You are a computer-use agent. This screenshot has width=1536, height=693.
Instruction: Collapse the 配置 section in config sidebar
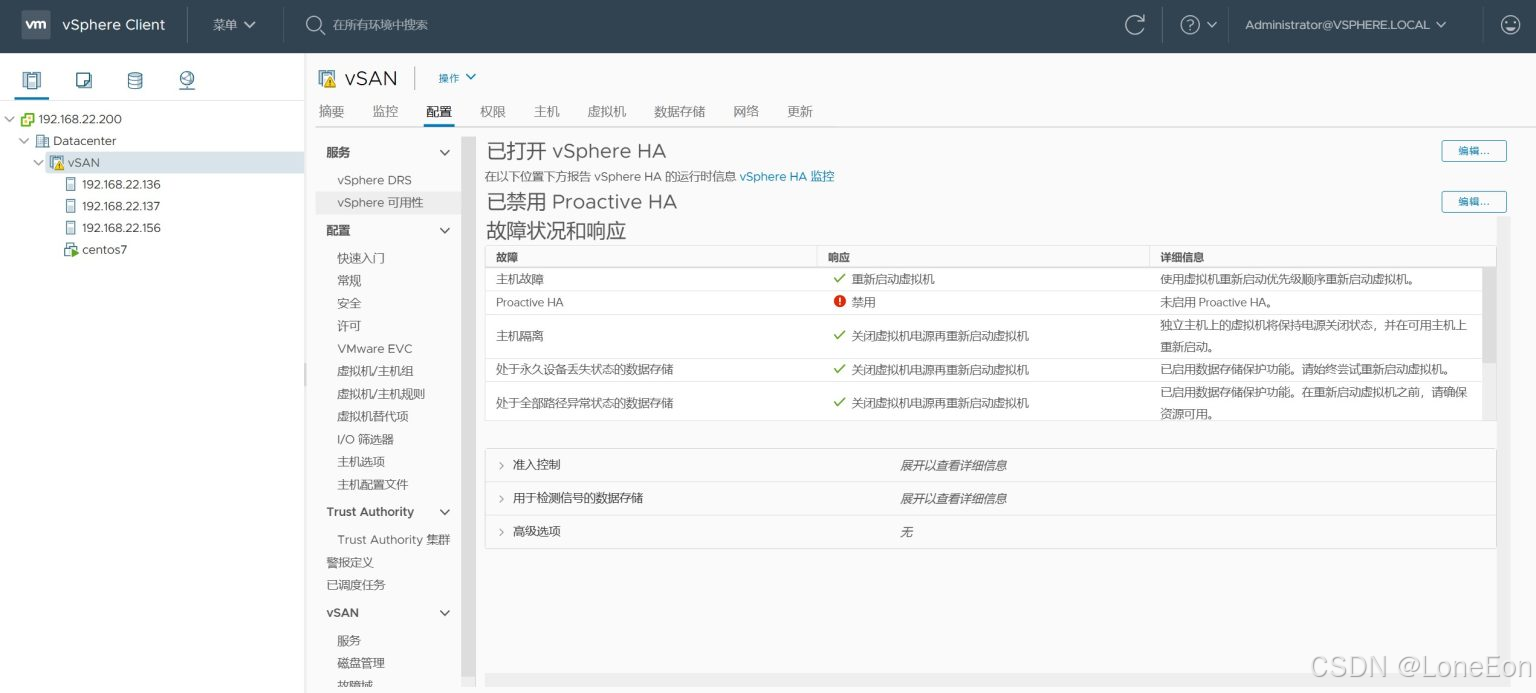pos(445,230)
